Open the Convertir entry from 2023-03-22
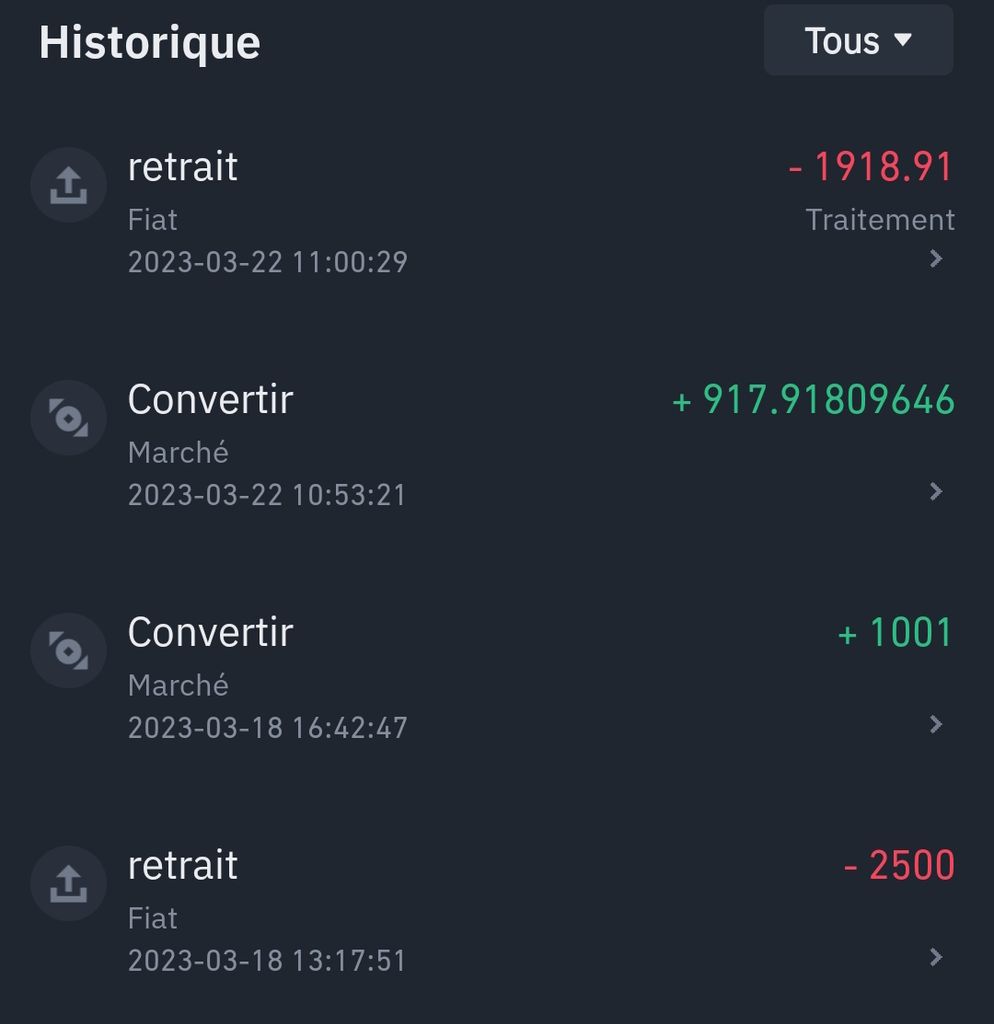Image resolution: width=994 pixels, height=1024 pixels. [x=210, y=400]
